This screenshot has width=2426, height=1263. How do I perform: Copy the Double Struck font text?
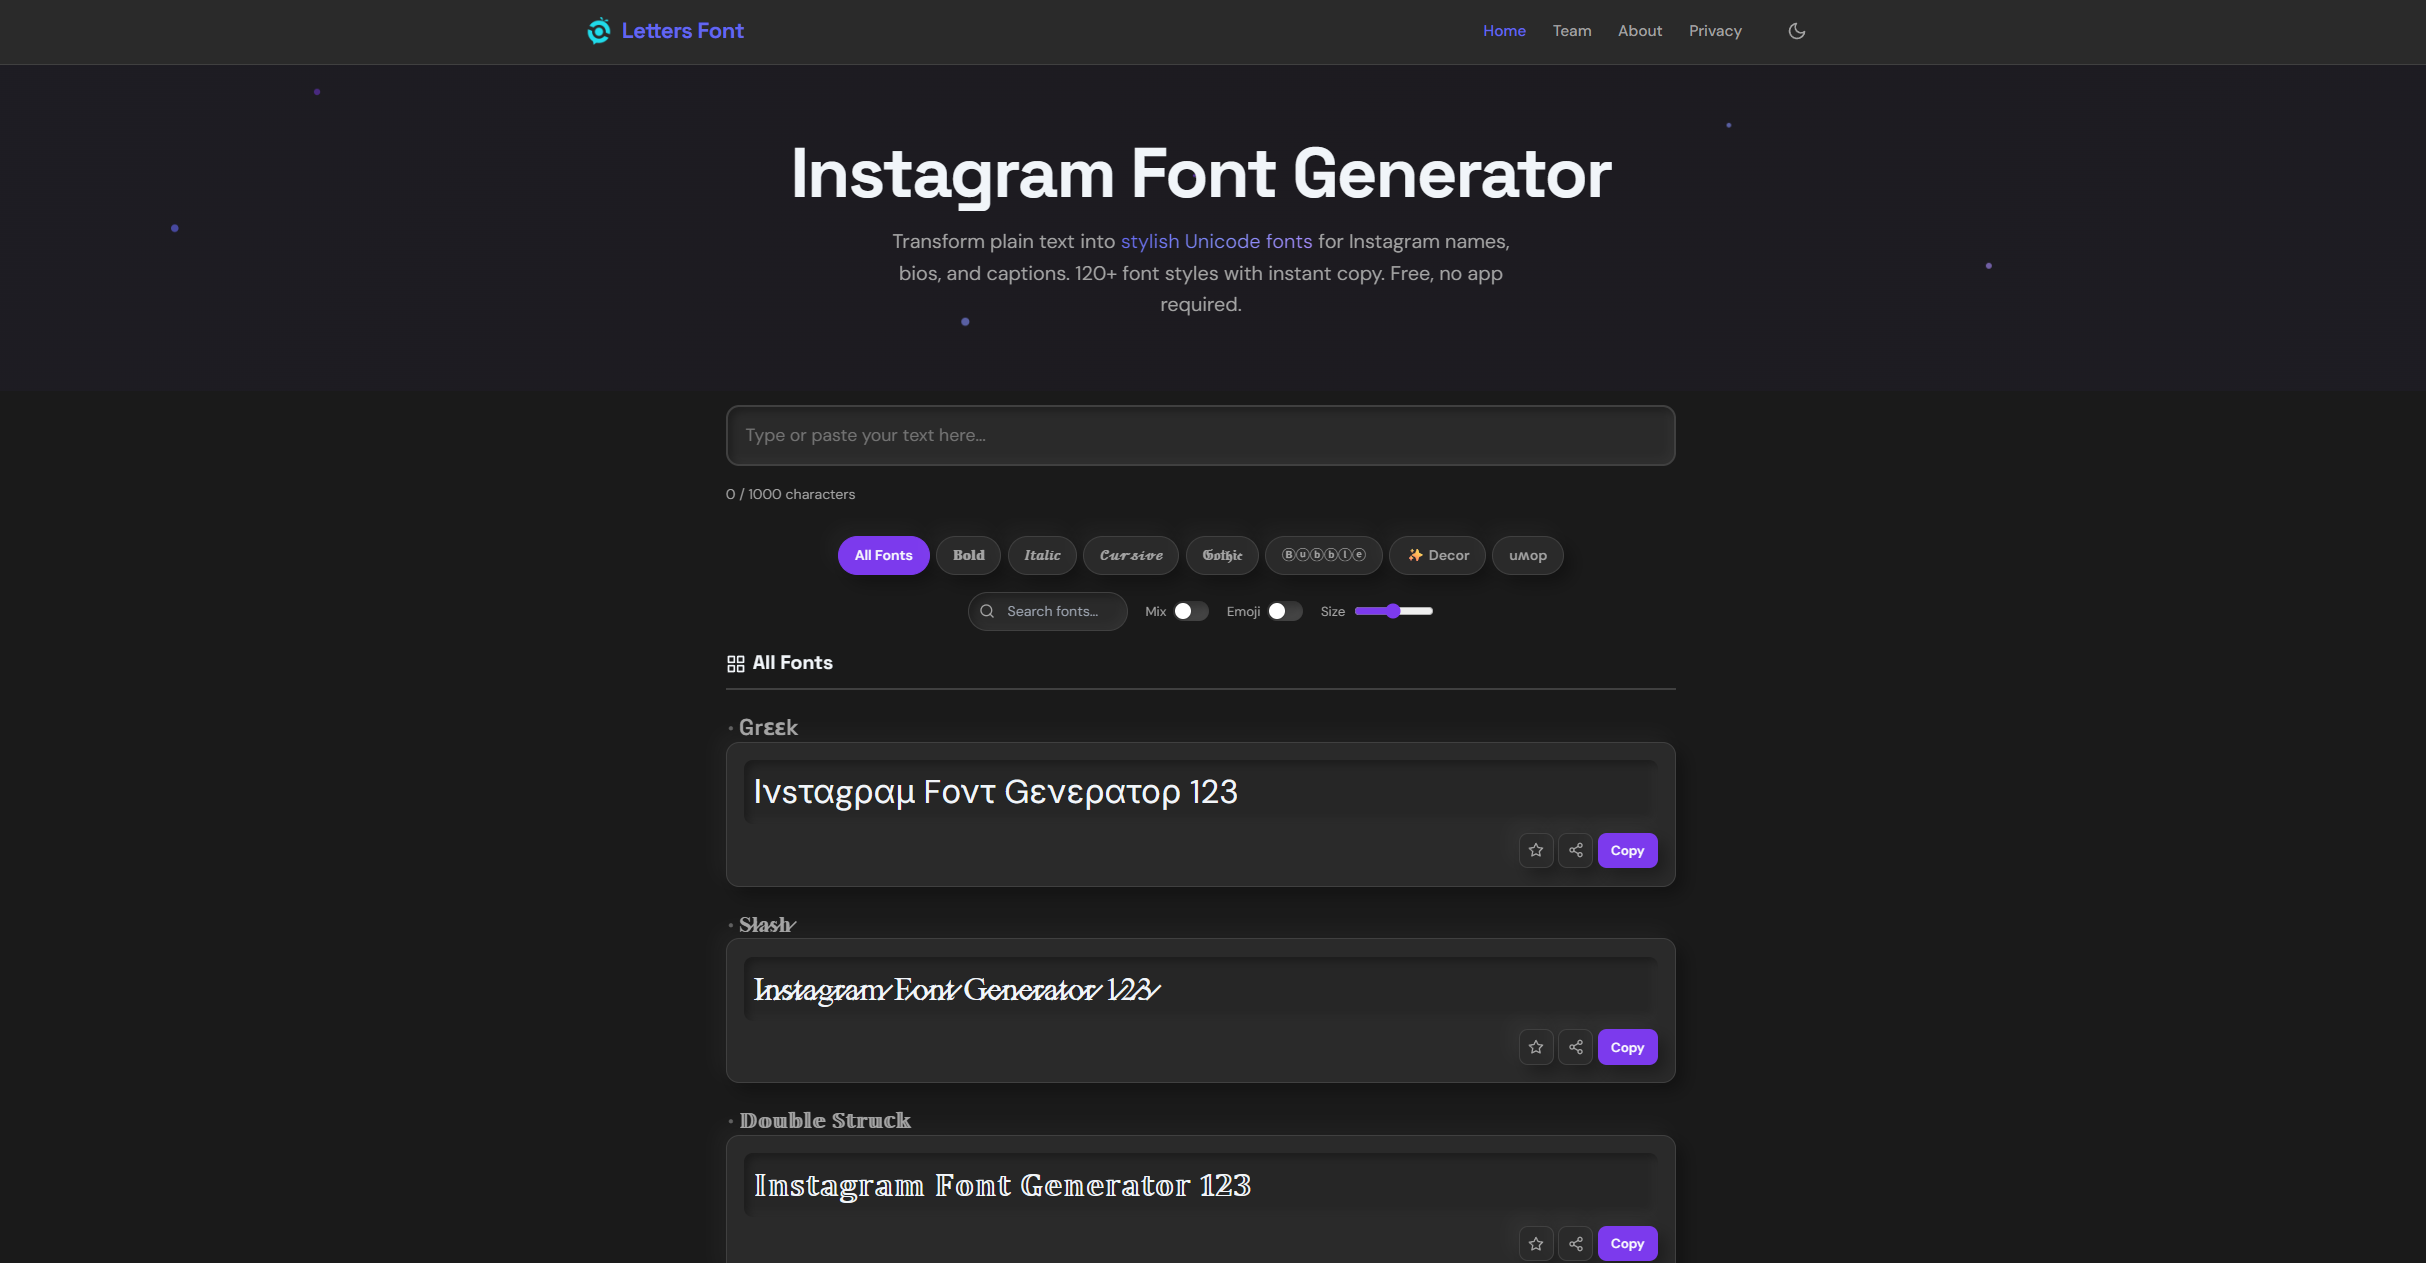coord(1627,1244)
